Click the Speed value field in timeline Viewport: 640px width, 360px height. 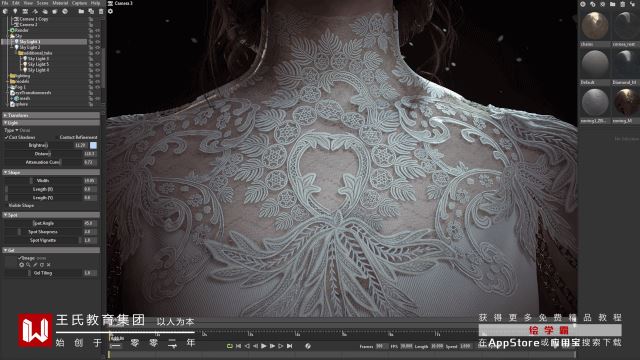(465, 346)
